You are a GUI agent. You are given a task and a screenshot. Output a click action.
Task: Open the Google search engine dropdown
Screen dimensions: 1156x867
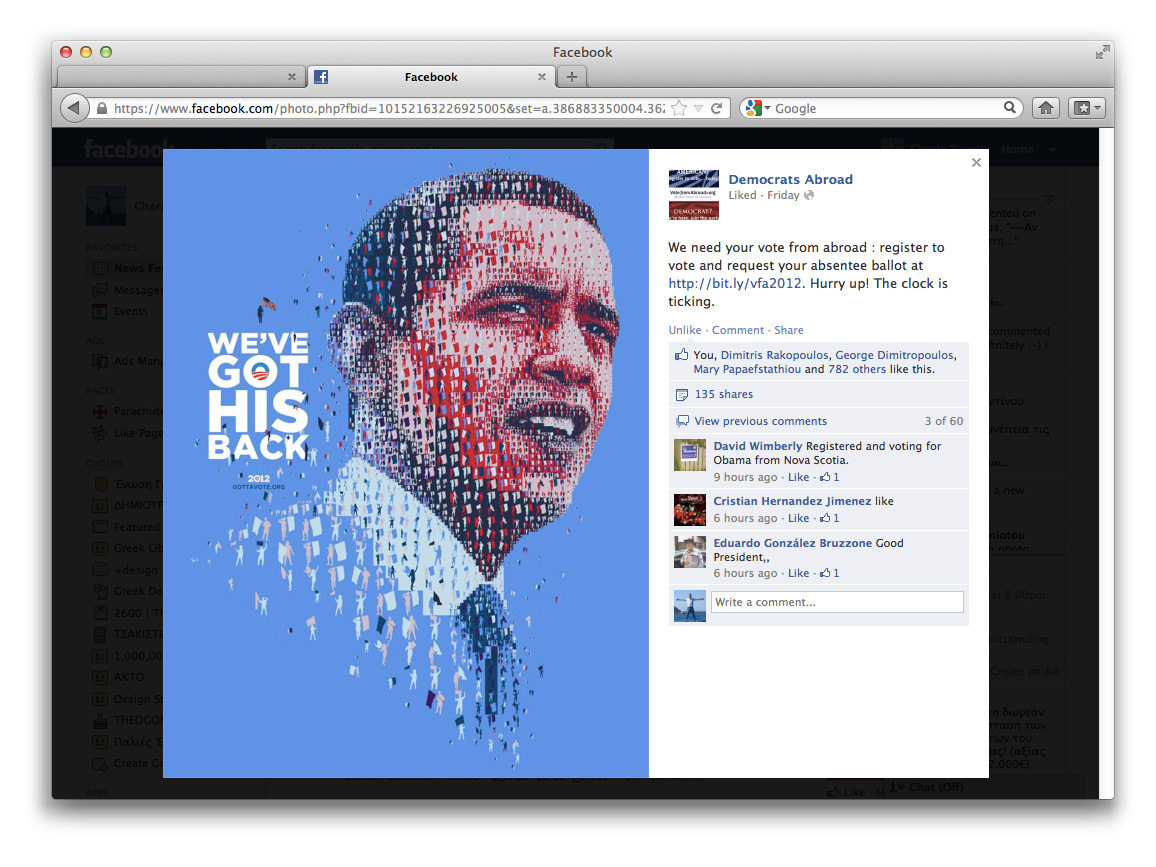[x=757, y=108]
